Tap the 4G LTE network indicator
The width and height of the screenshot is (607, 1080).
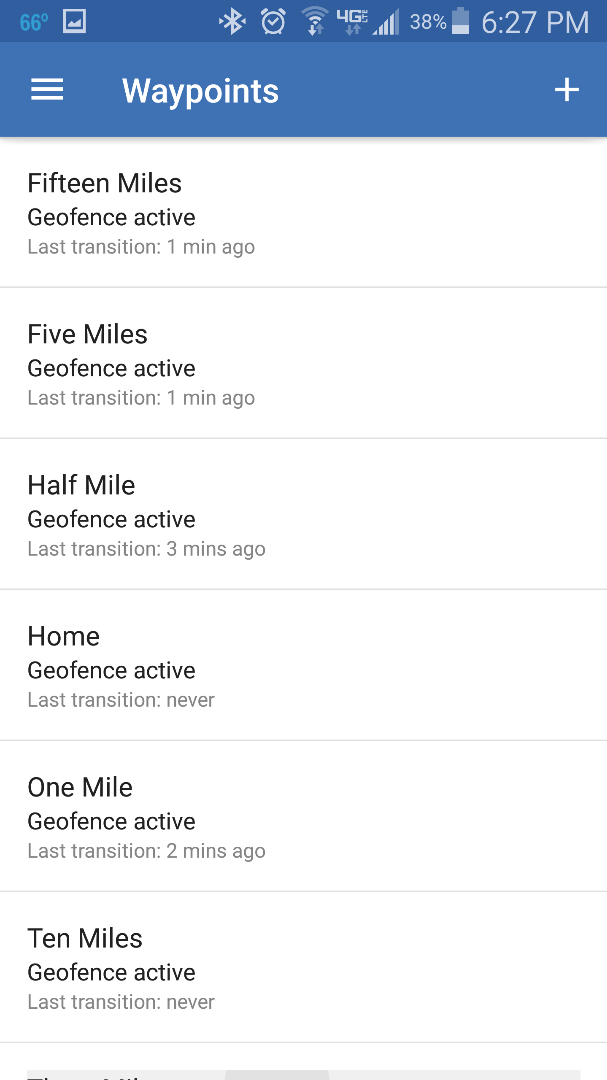click(355, 20)
